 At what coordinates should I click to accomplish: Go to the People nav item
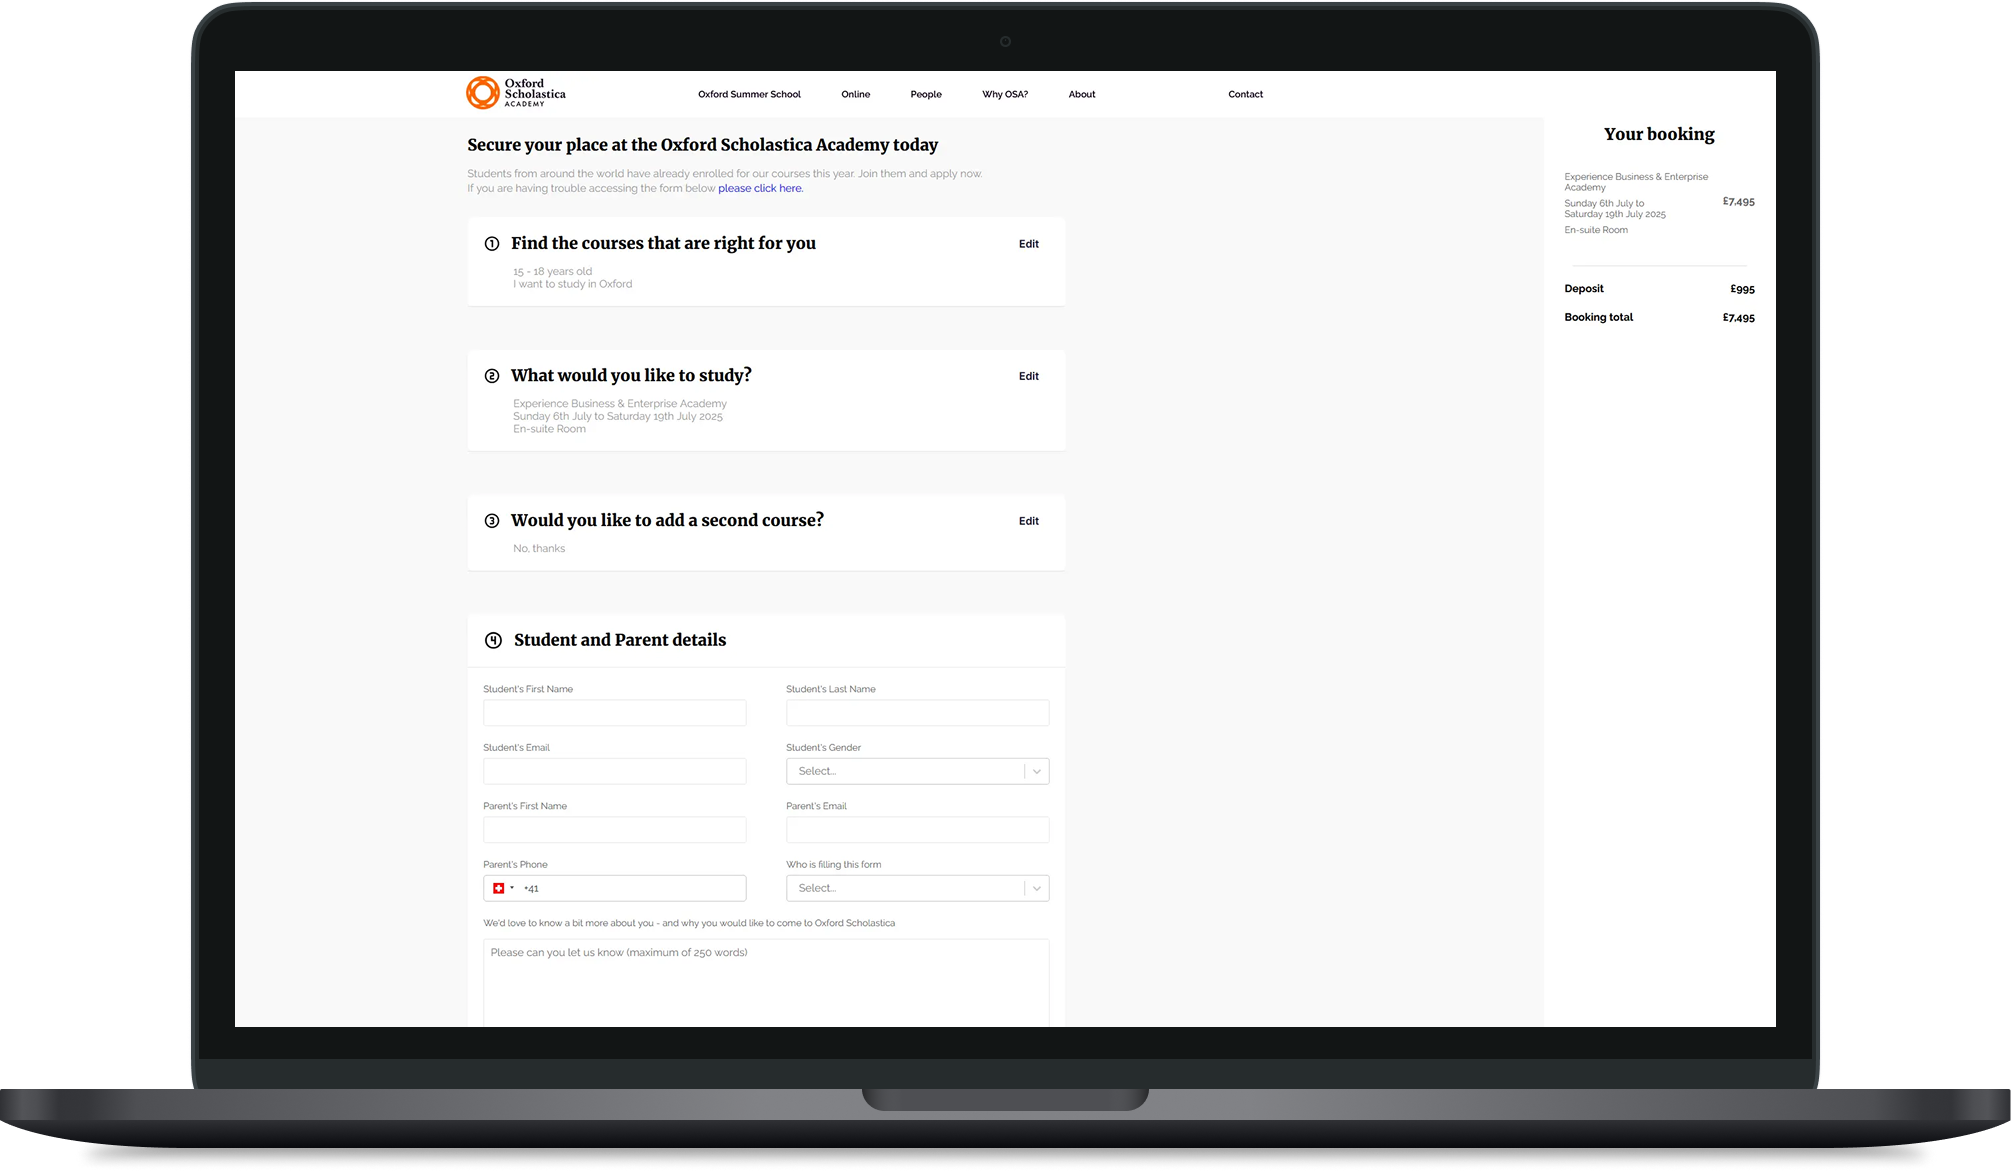[925, 95]
